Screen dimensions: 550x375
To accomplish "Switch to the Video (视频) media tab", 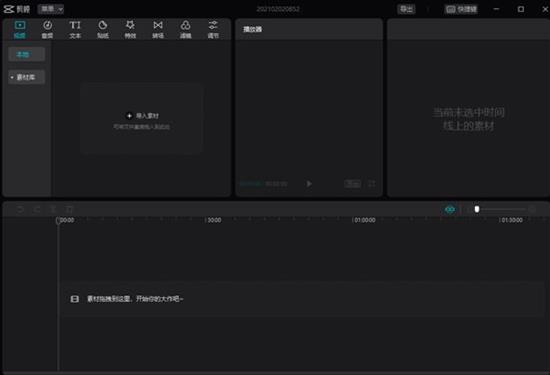I will [20, 29].
